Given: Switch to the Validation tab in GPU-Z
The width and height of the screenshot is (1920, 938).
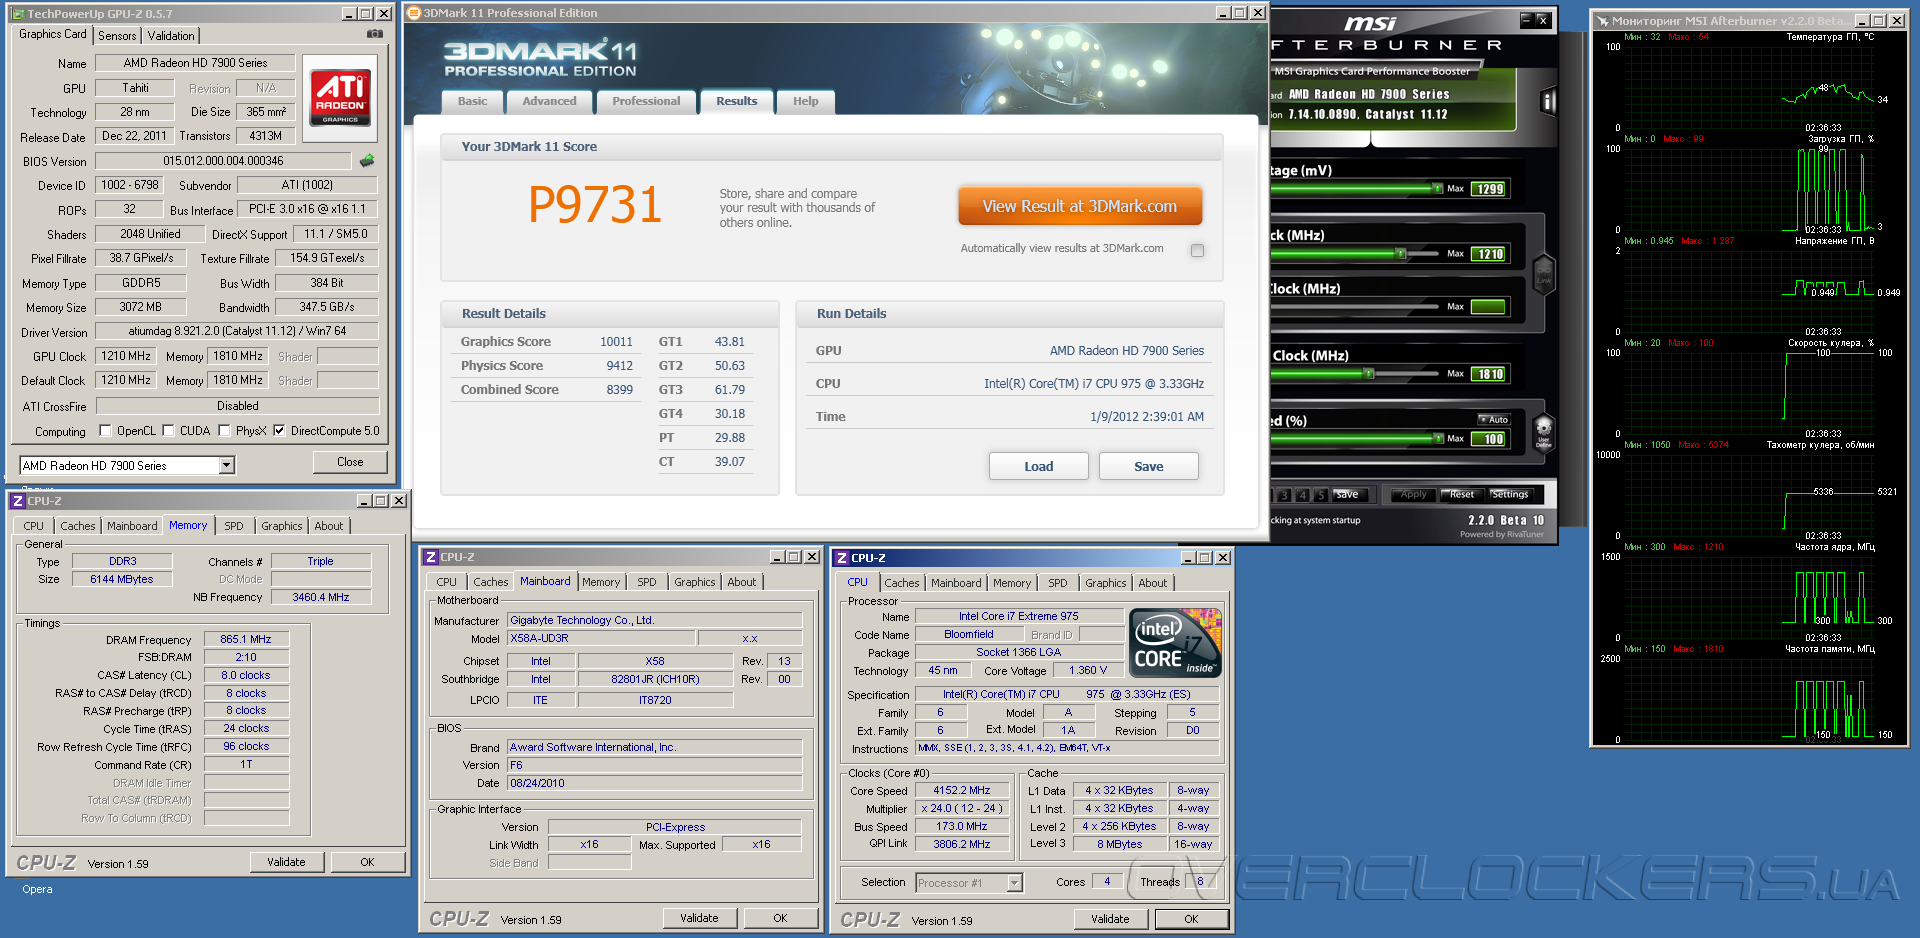Looking at the screenshot, I should [x=171, y=36].
